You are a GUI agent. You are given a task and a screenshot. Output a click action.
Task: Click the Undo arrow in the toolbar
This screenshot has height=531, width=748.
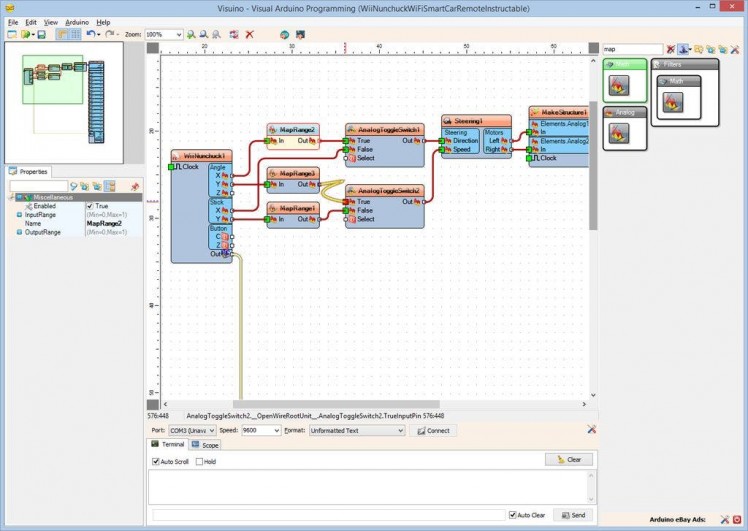point(91,34)
